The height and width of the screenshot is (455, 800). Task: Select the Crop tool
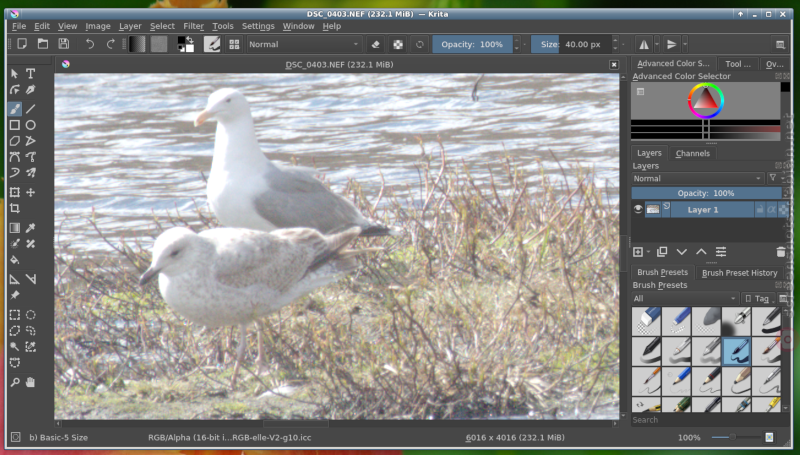(x=15, y=208)
